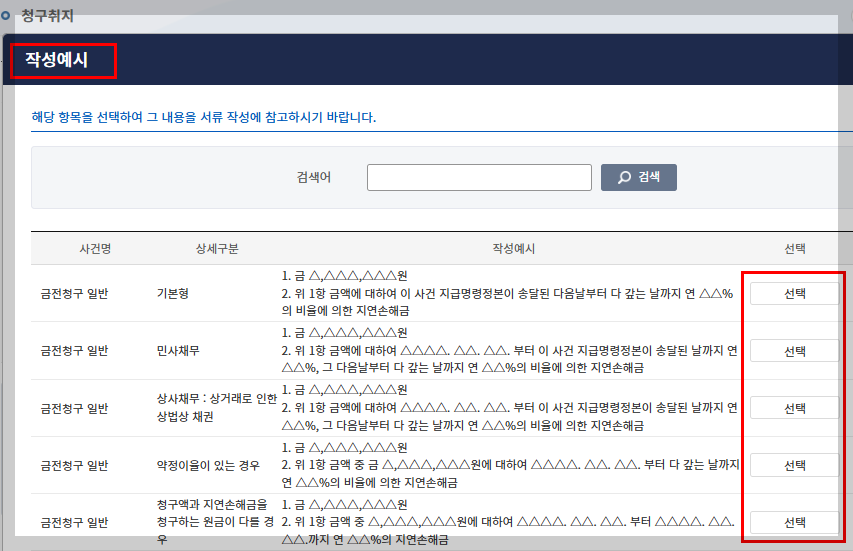
Task: Click the 검색어 label
Action: tap(314, 177)
